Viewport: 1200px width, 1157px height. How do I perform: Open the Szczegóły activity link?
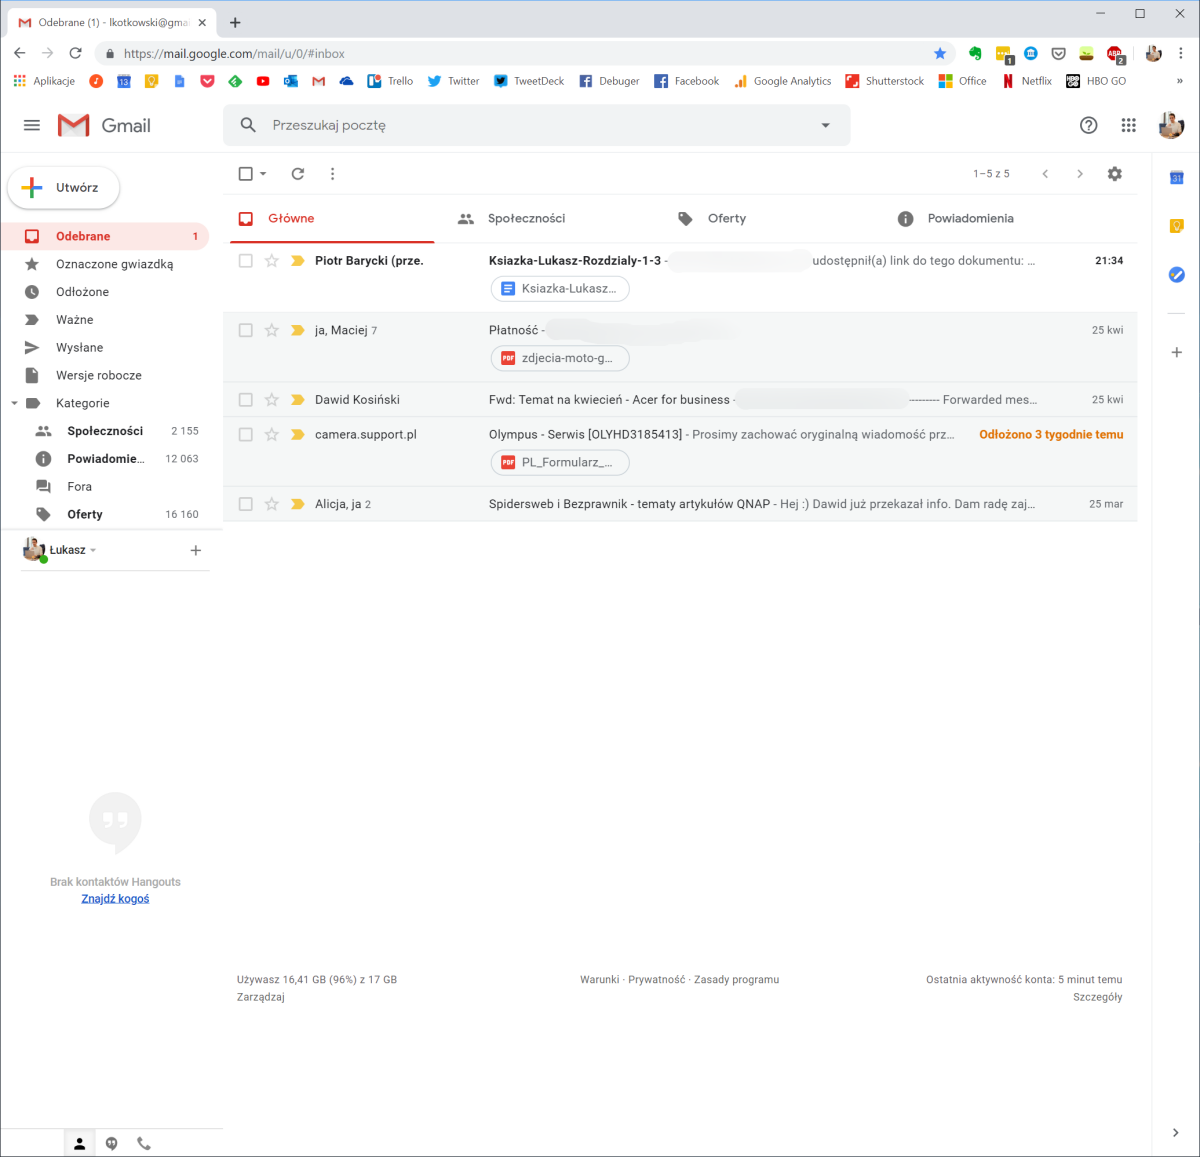pyautogui.click(x=1097, y=997)
